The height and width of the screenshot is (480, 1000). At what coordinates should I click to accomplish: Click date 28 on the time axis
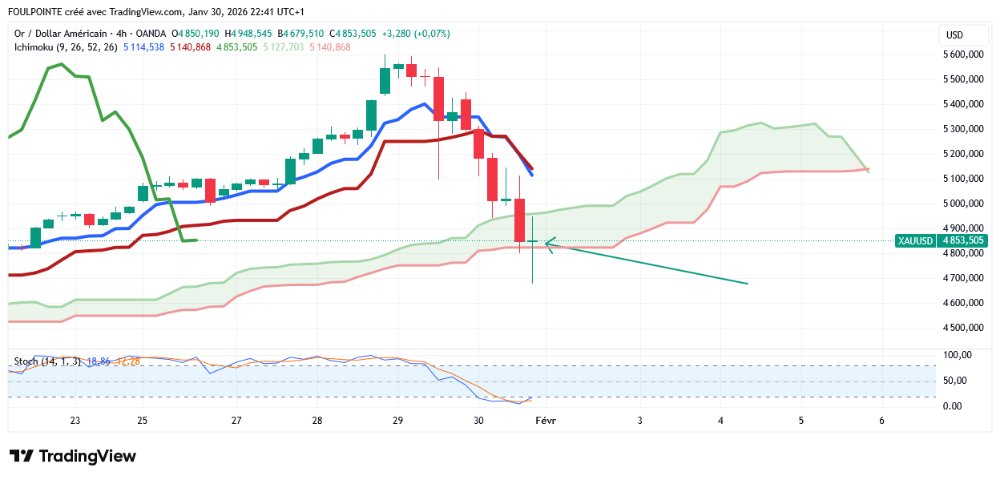click(x=317, y=421)
